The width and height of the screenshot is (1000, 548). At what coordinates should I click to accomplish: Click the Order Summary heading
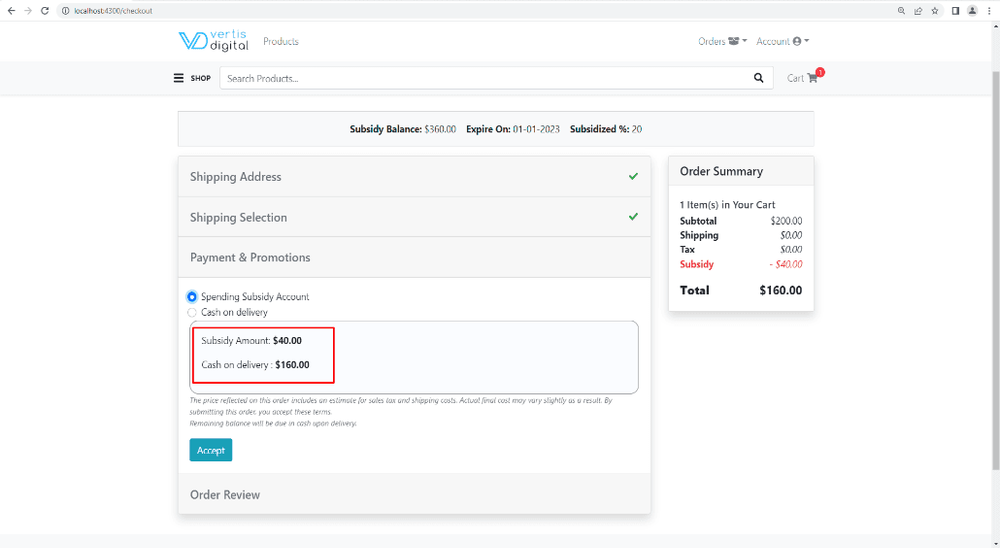[721, 171]
